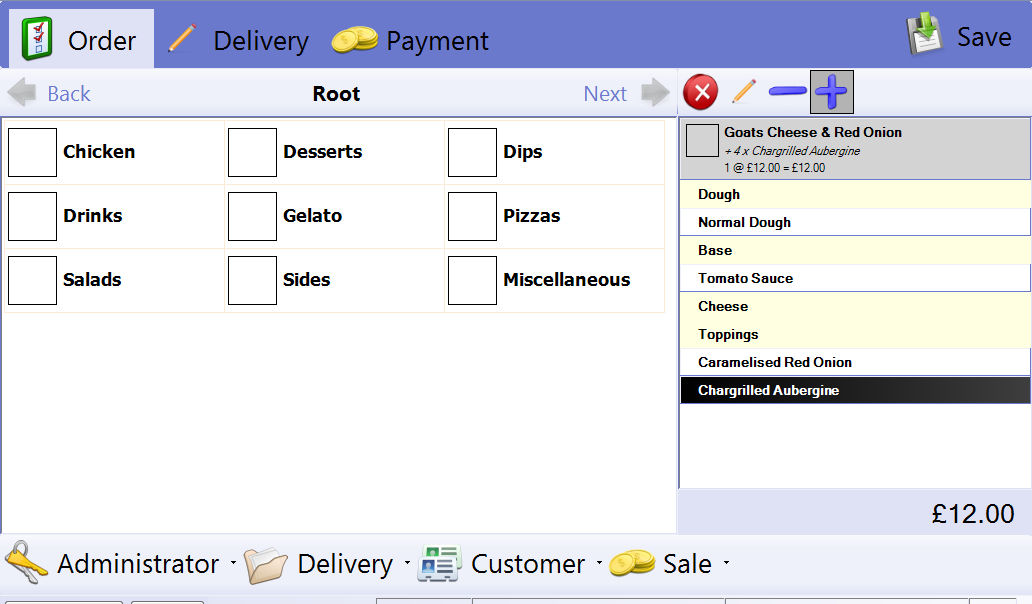Switch to the Delivery tab
The image size is (1032, 604).
coord(238,40)
